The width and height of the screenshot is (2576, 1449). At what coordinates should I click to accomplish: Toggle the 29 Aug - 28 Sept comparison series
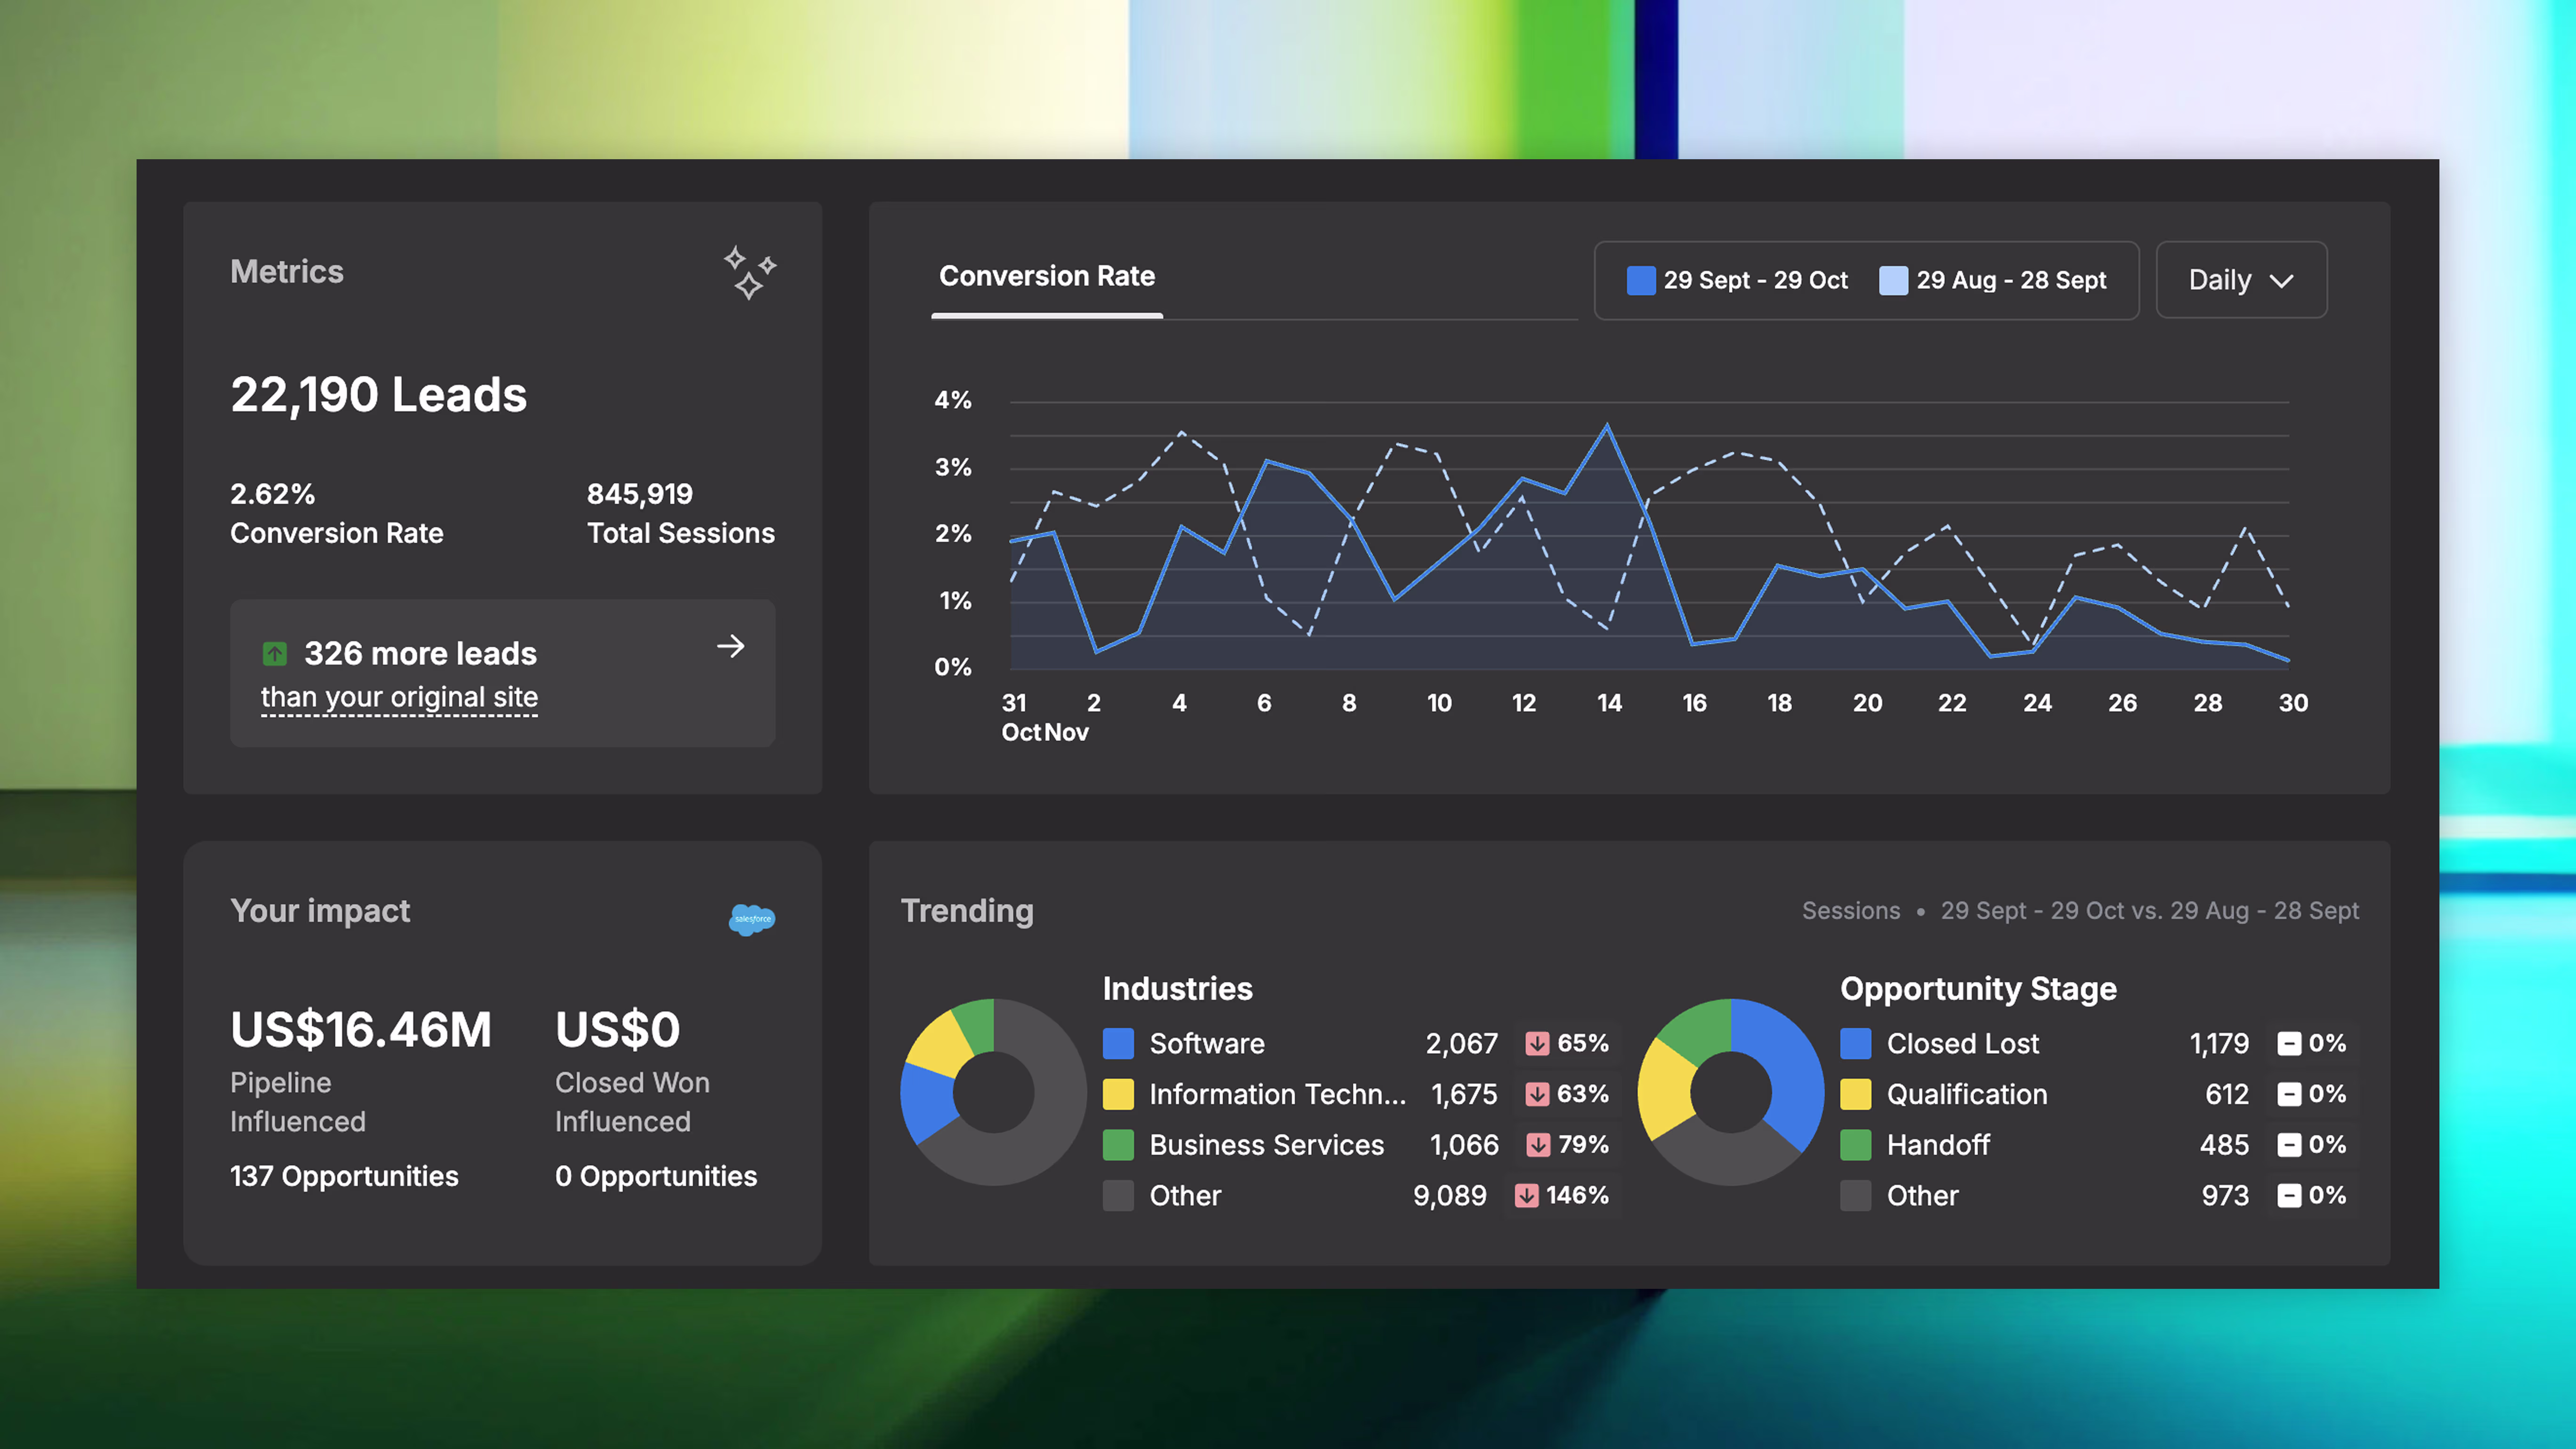(x=1994, y=280)
